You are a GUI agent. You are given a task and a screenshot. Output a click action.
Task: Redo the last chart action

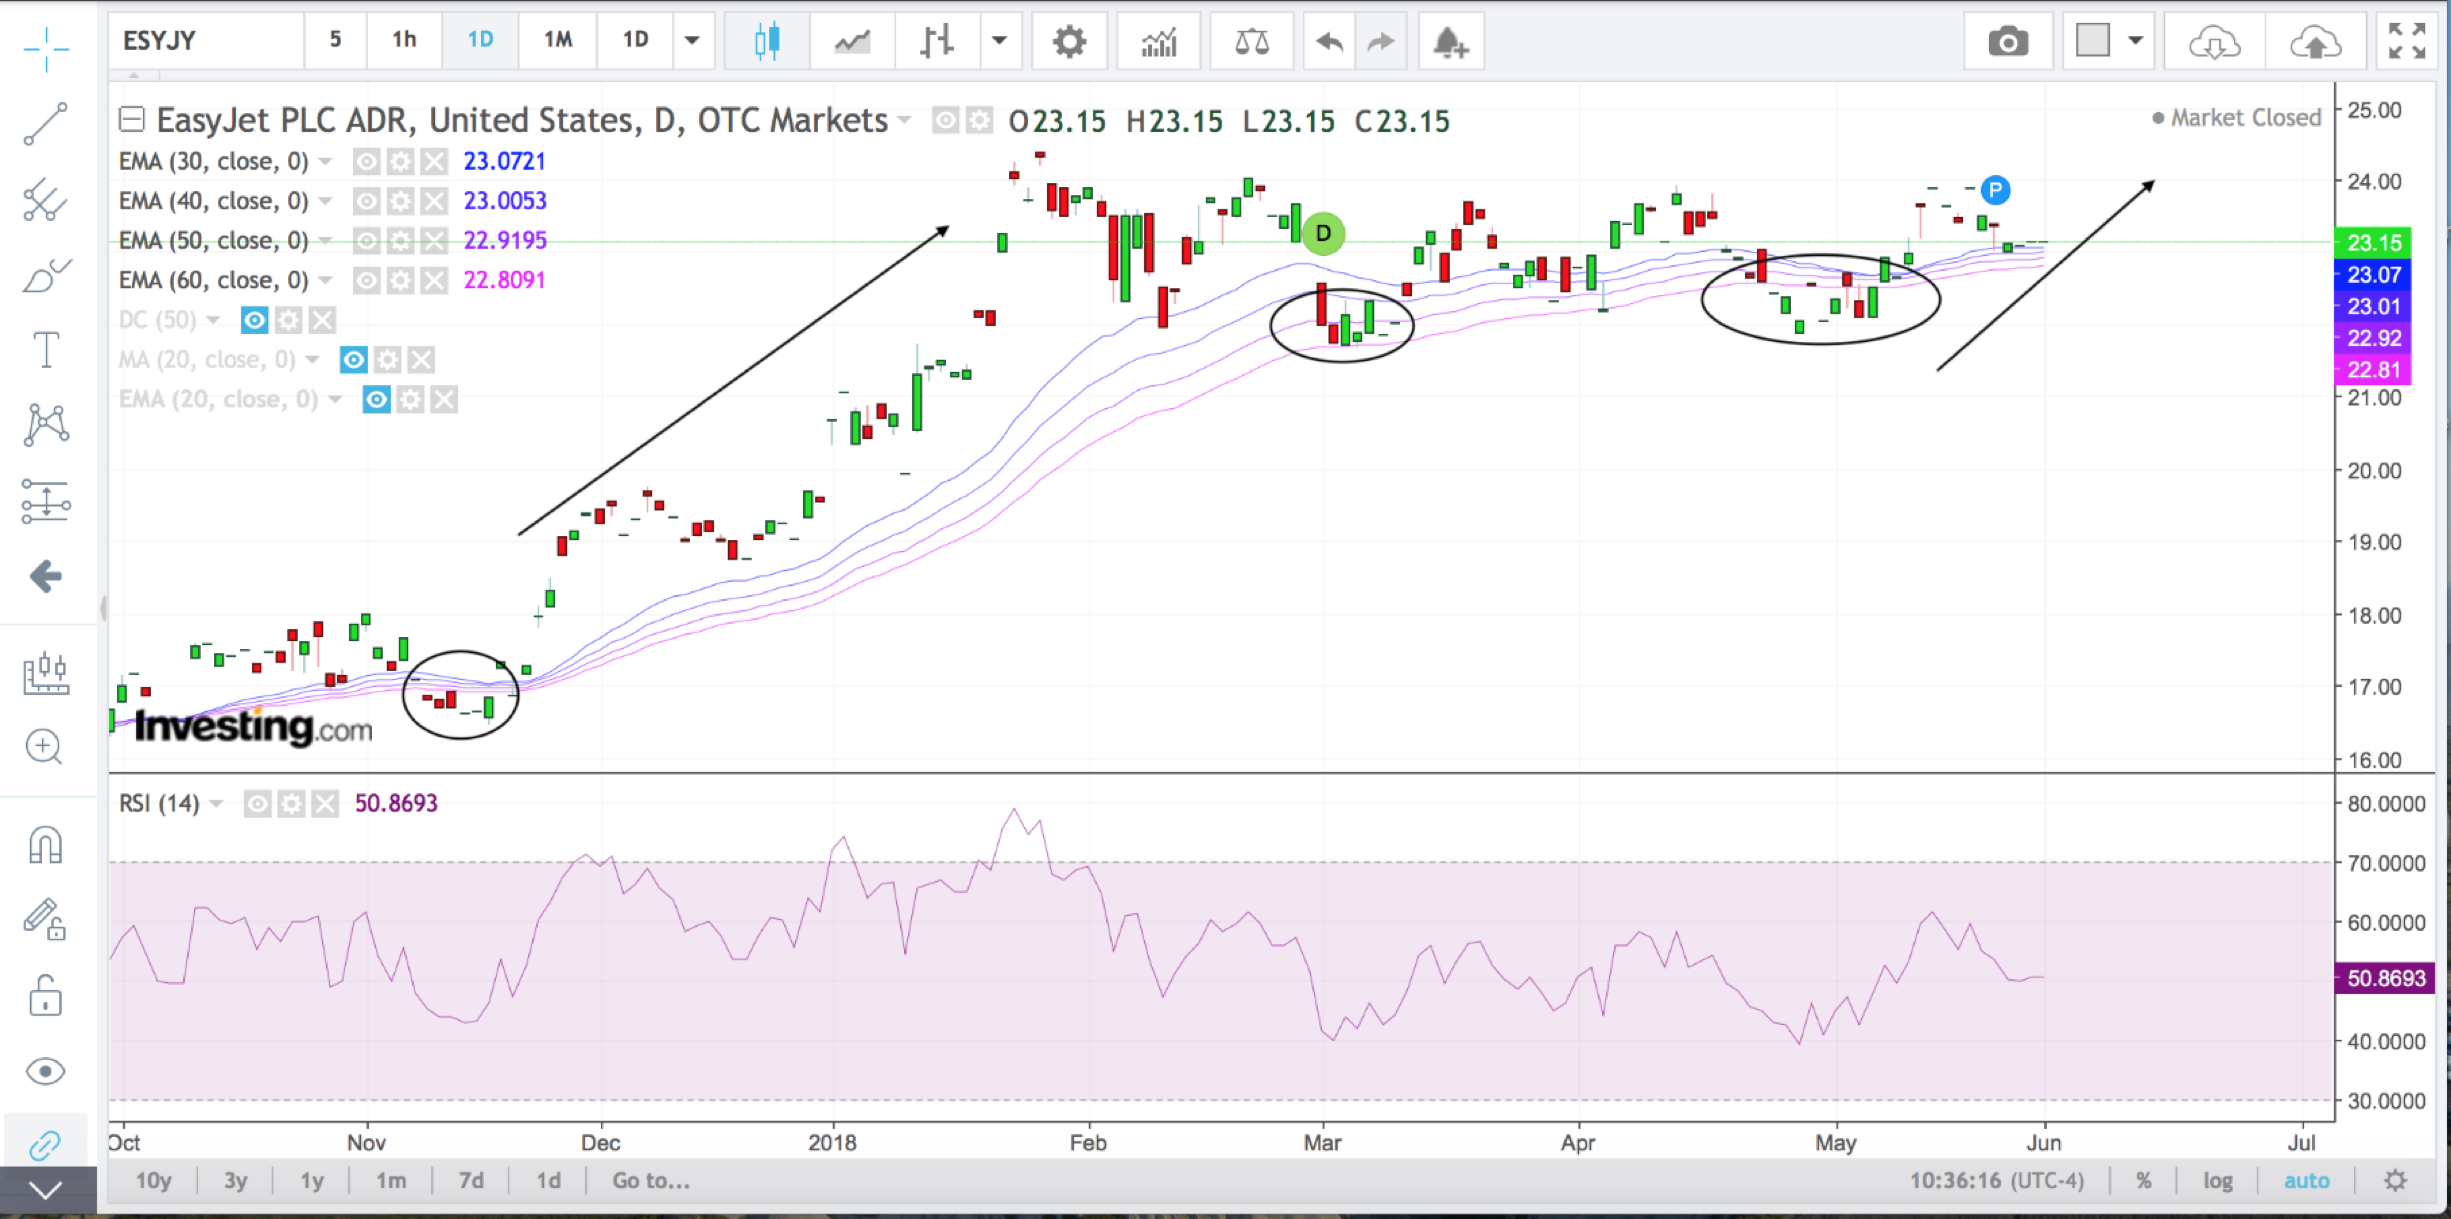[1381, 42]
